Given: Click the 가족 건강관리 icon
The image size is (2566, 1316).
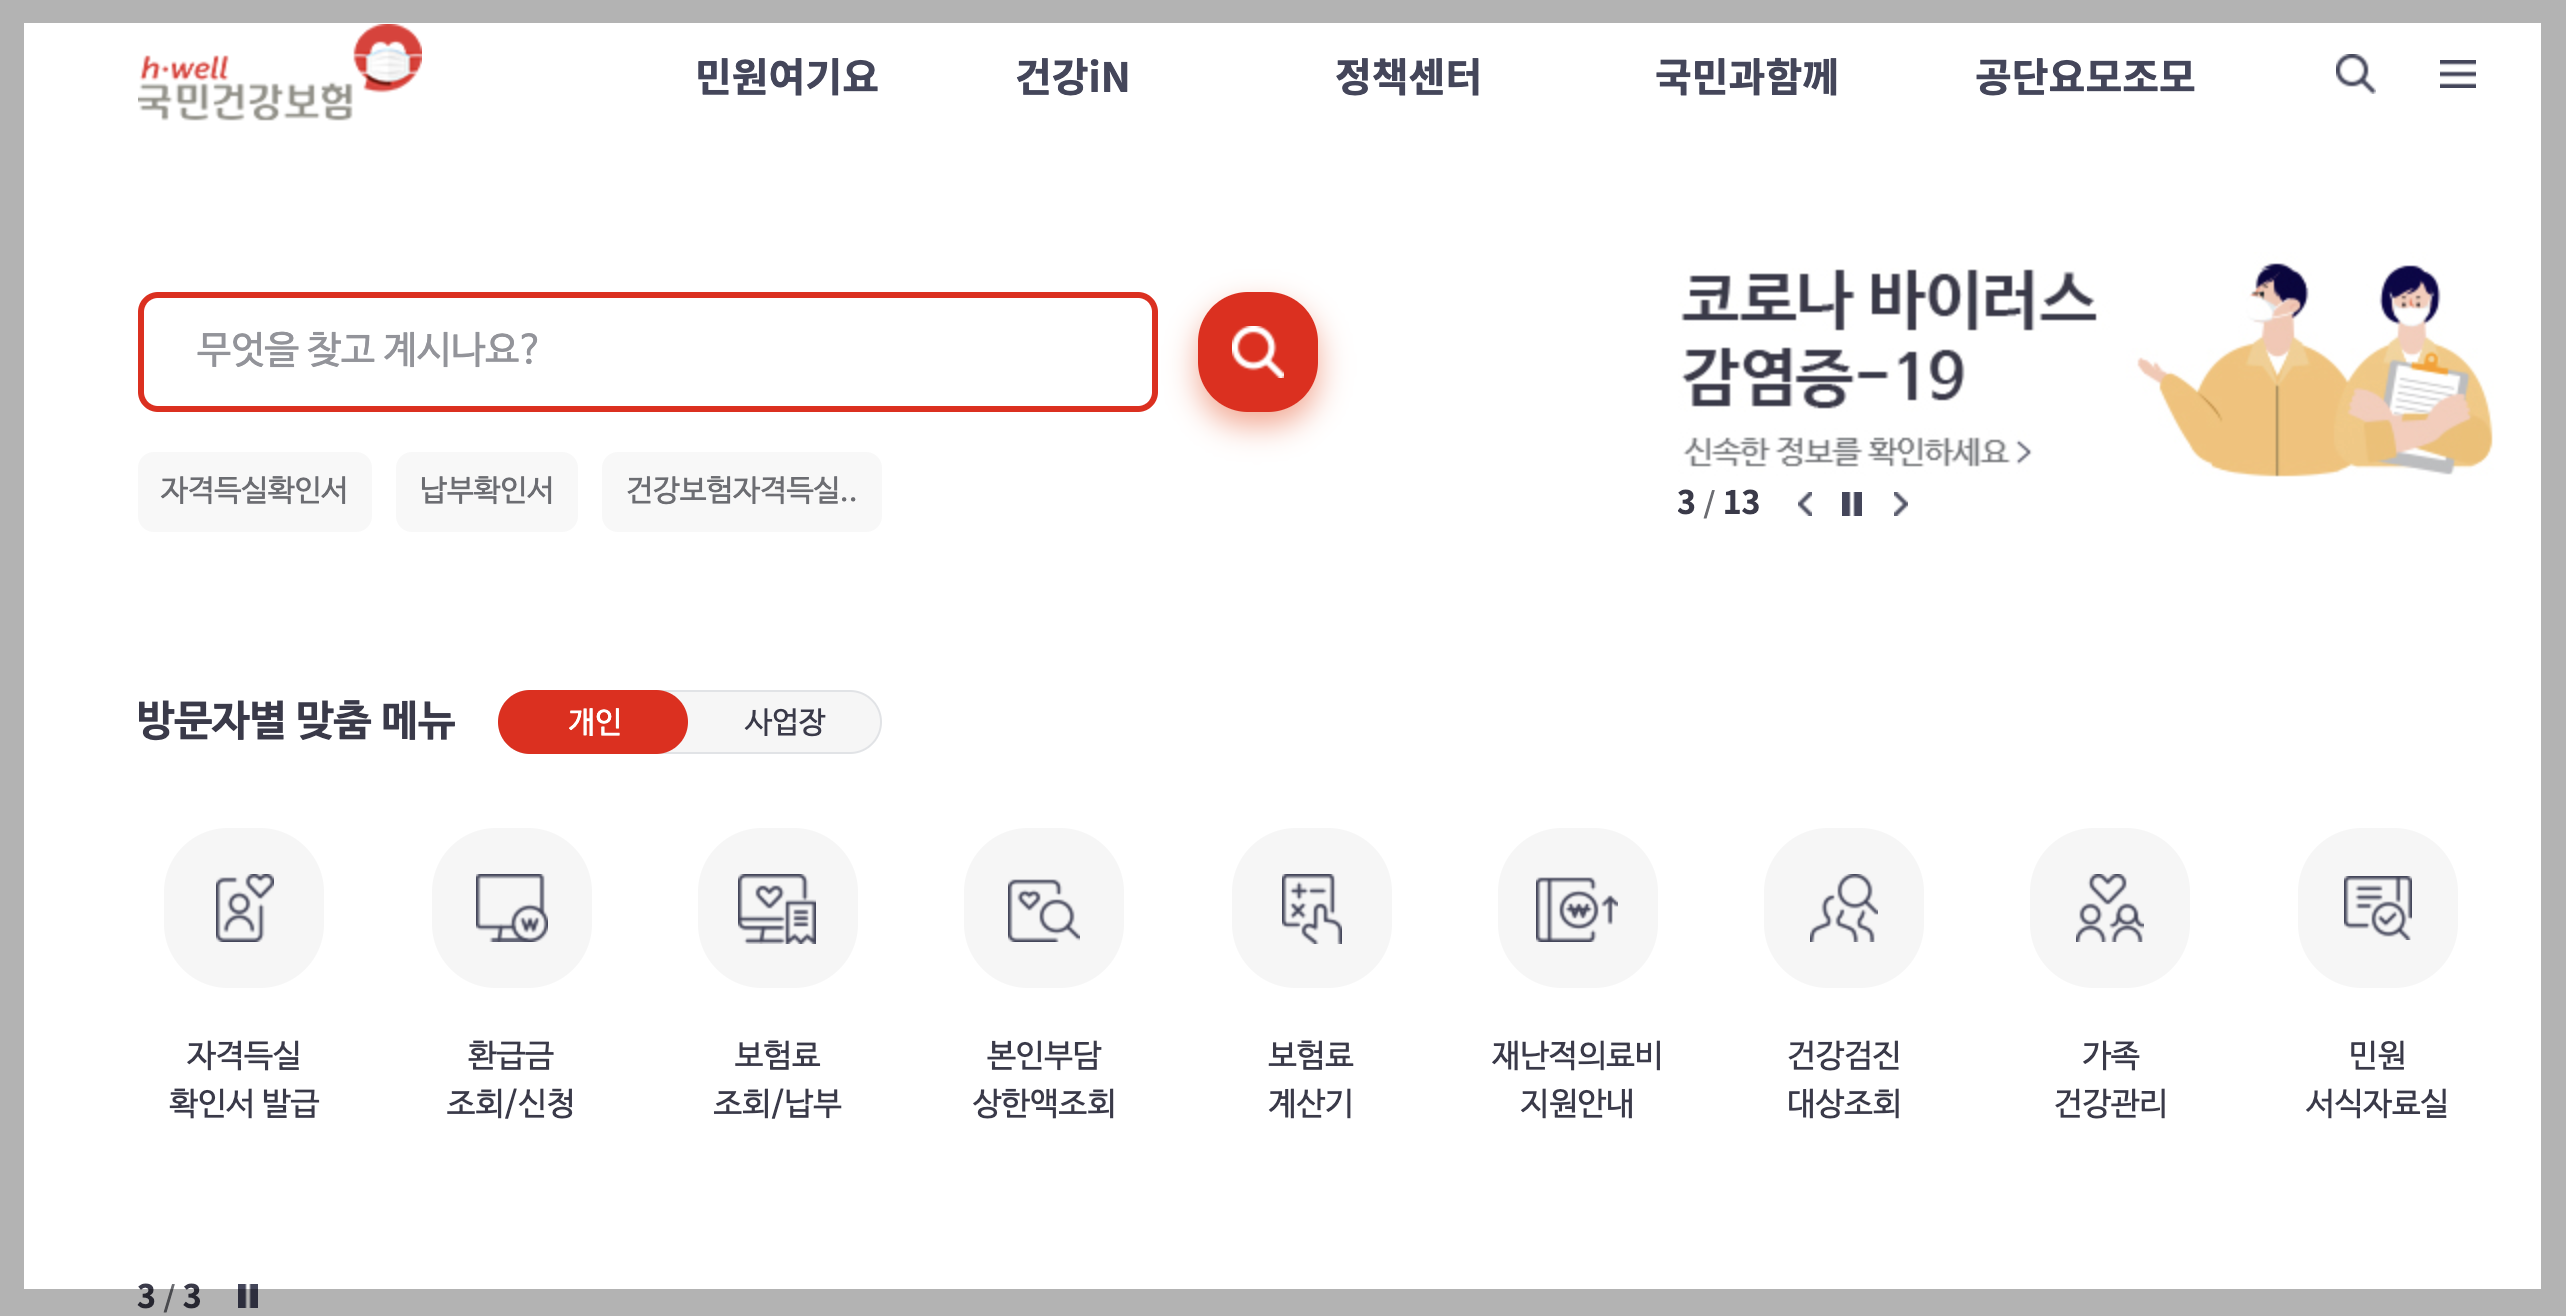Looking at the screenshot, I should point(2110,908).
